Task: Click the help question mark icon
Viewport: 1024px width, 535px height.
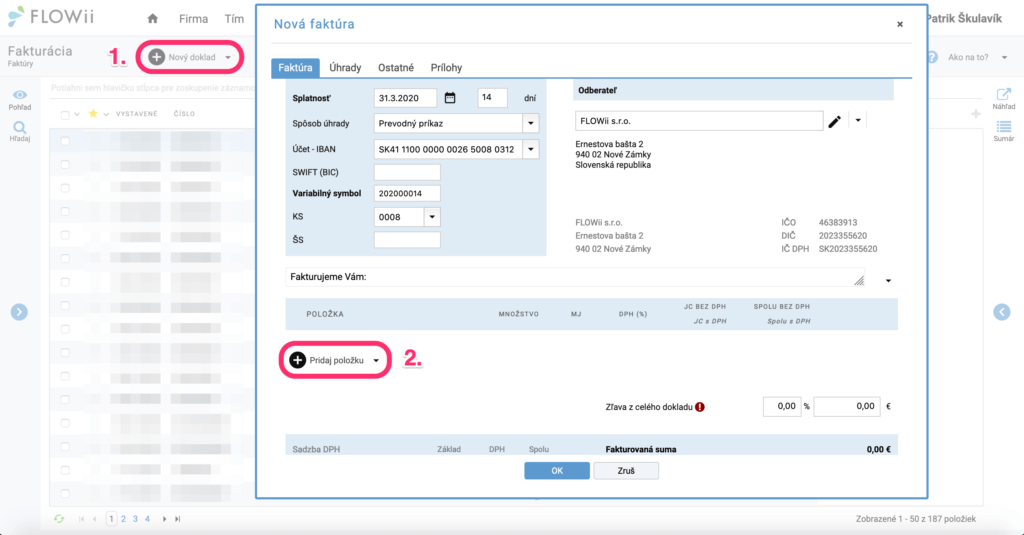Action: coord(932,57)
